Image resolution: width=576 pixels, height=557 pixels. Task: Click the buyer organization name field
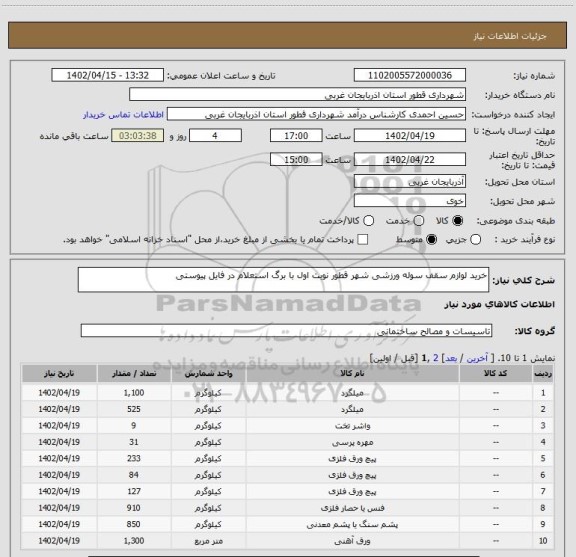(297, 95)
